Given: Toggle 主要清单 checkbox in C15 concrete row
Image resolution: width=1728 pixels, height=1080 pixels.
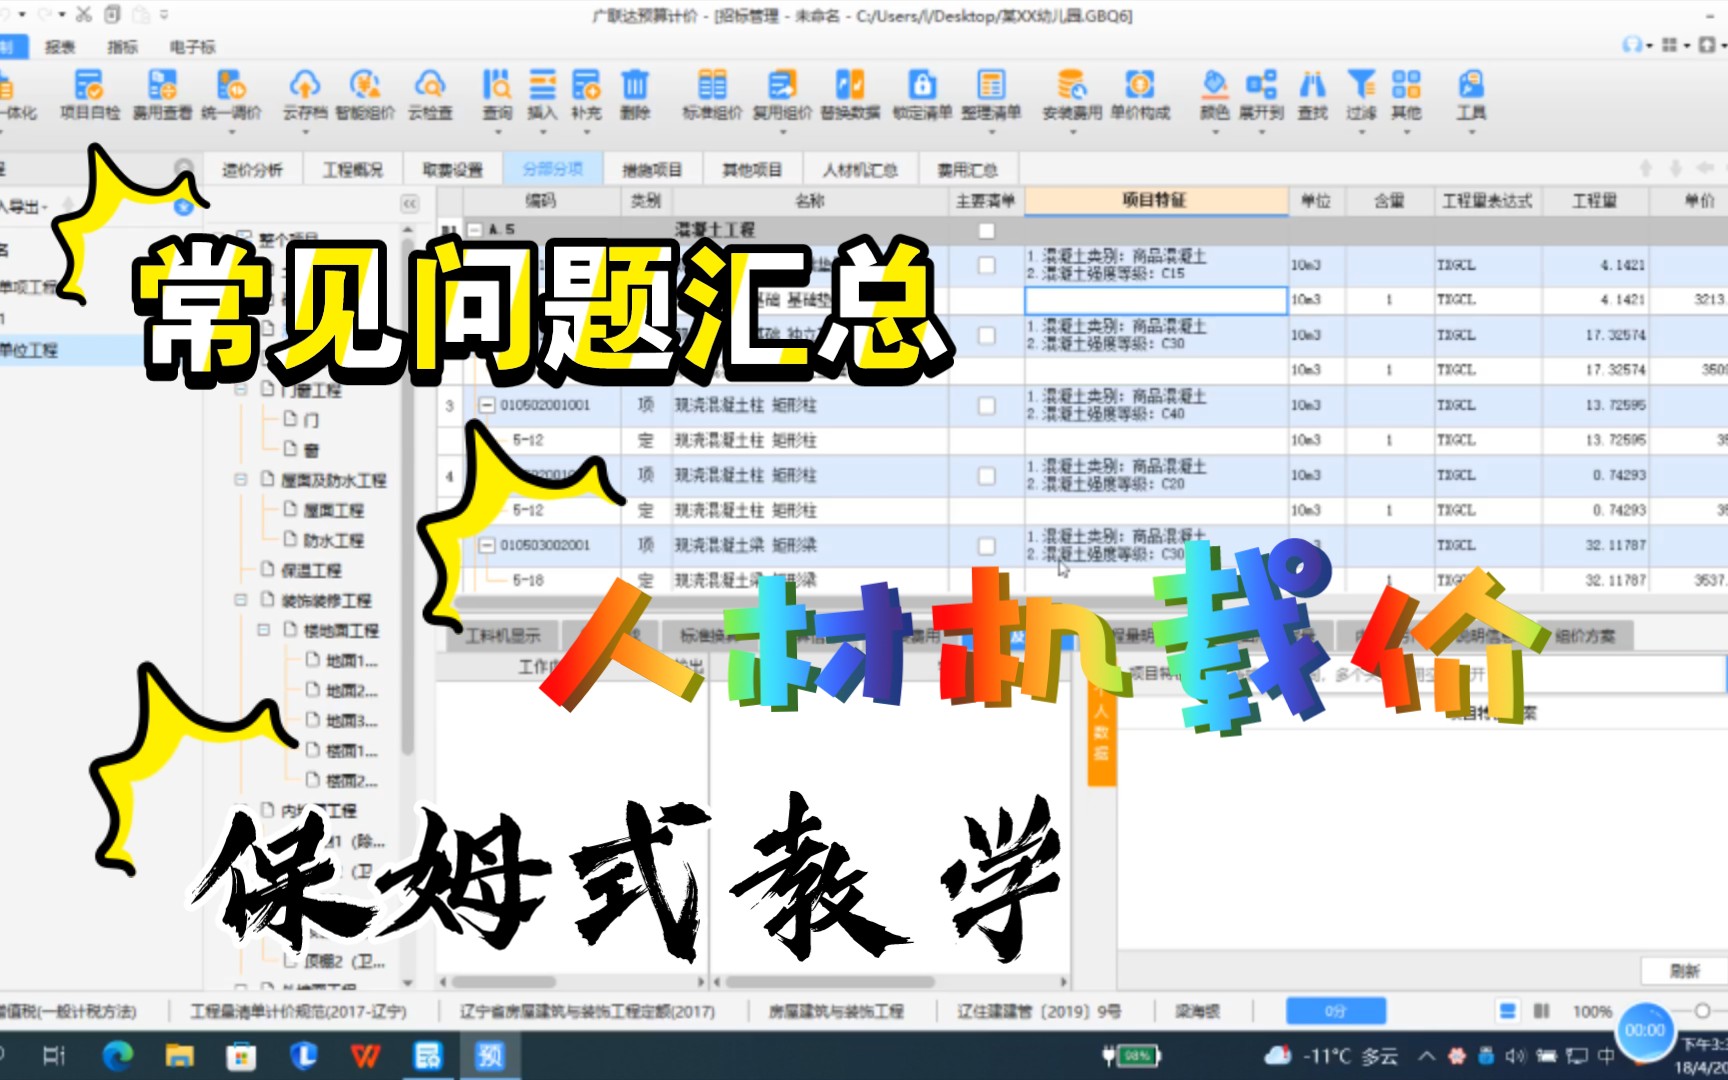Looking at the screenshot, I should point(986,265).
